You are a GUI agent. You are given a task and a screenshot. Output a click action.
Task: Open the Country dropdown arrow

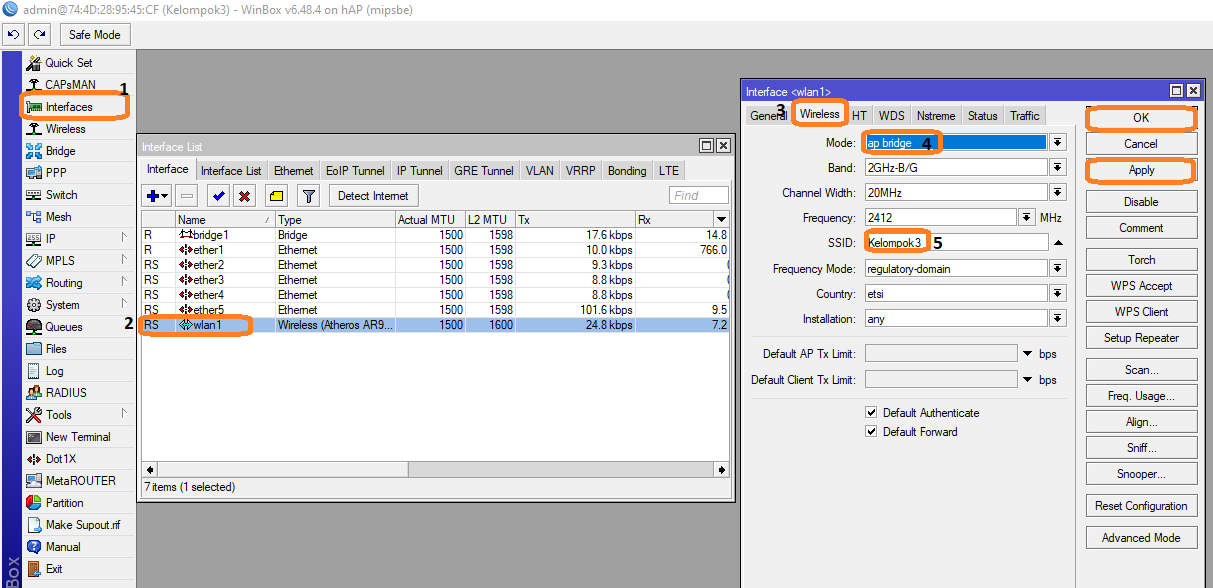click(1058, 294)
